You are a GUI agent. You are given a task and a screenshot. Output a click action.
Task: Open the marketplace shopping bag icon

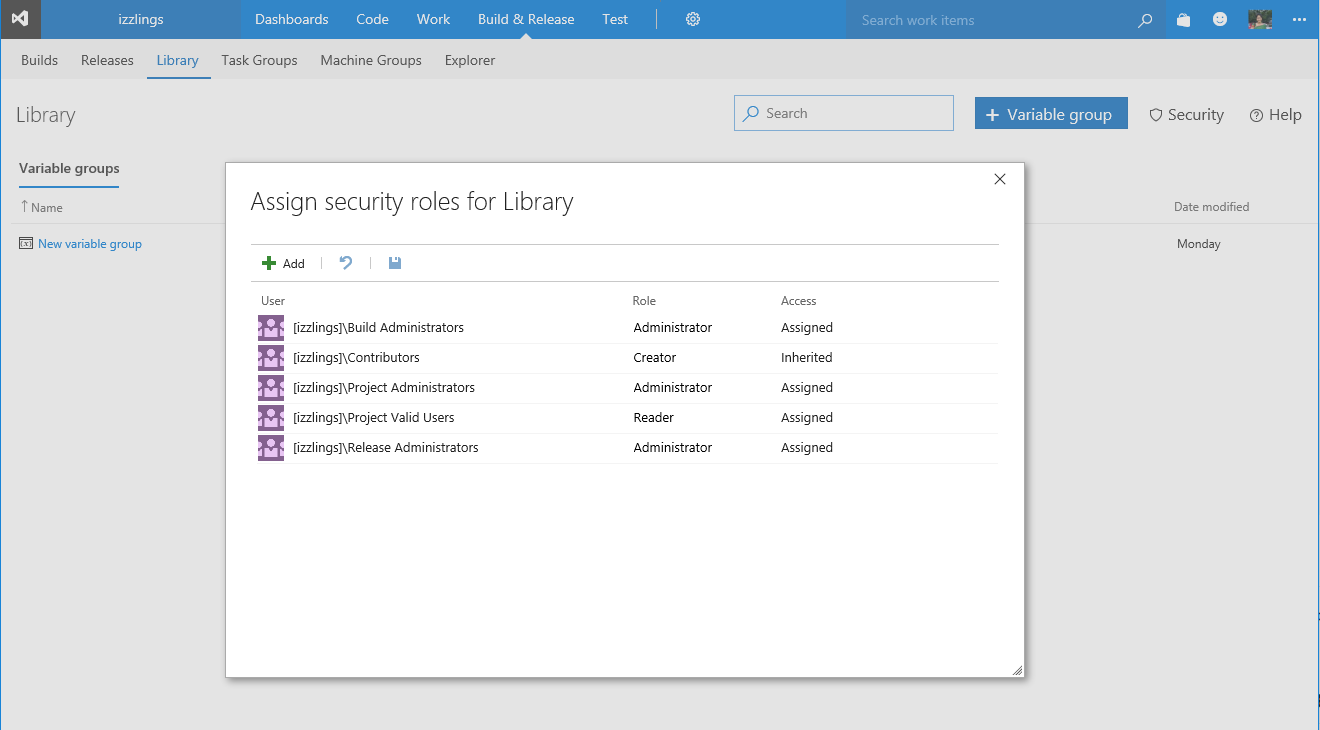[x=1184, y=19]
